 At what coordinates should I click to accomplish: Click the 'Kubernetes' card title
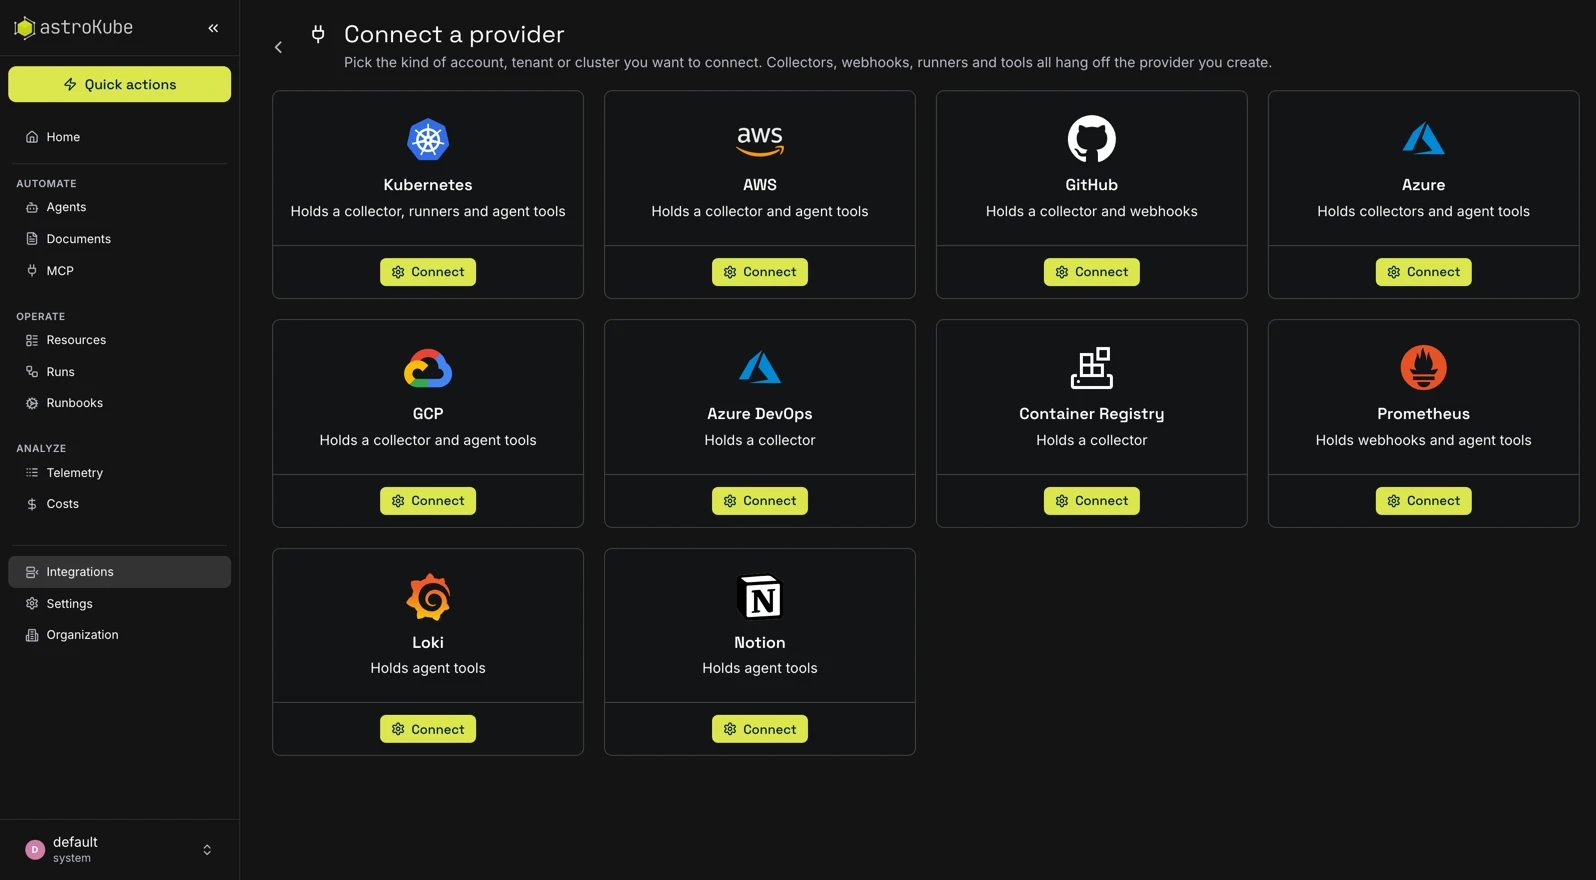[428, 185]
